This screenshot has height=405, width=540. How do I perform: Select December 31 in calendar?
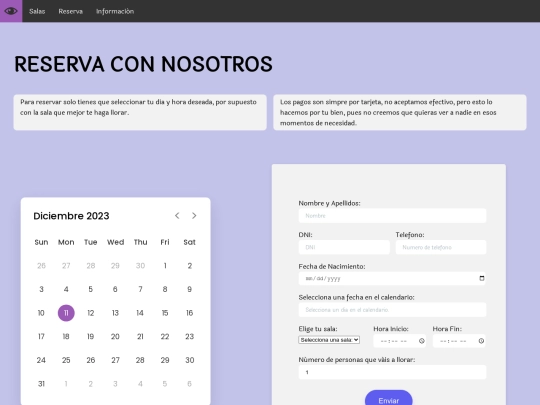pyautogui.click(x=41, y=384)
